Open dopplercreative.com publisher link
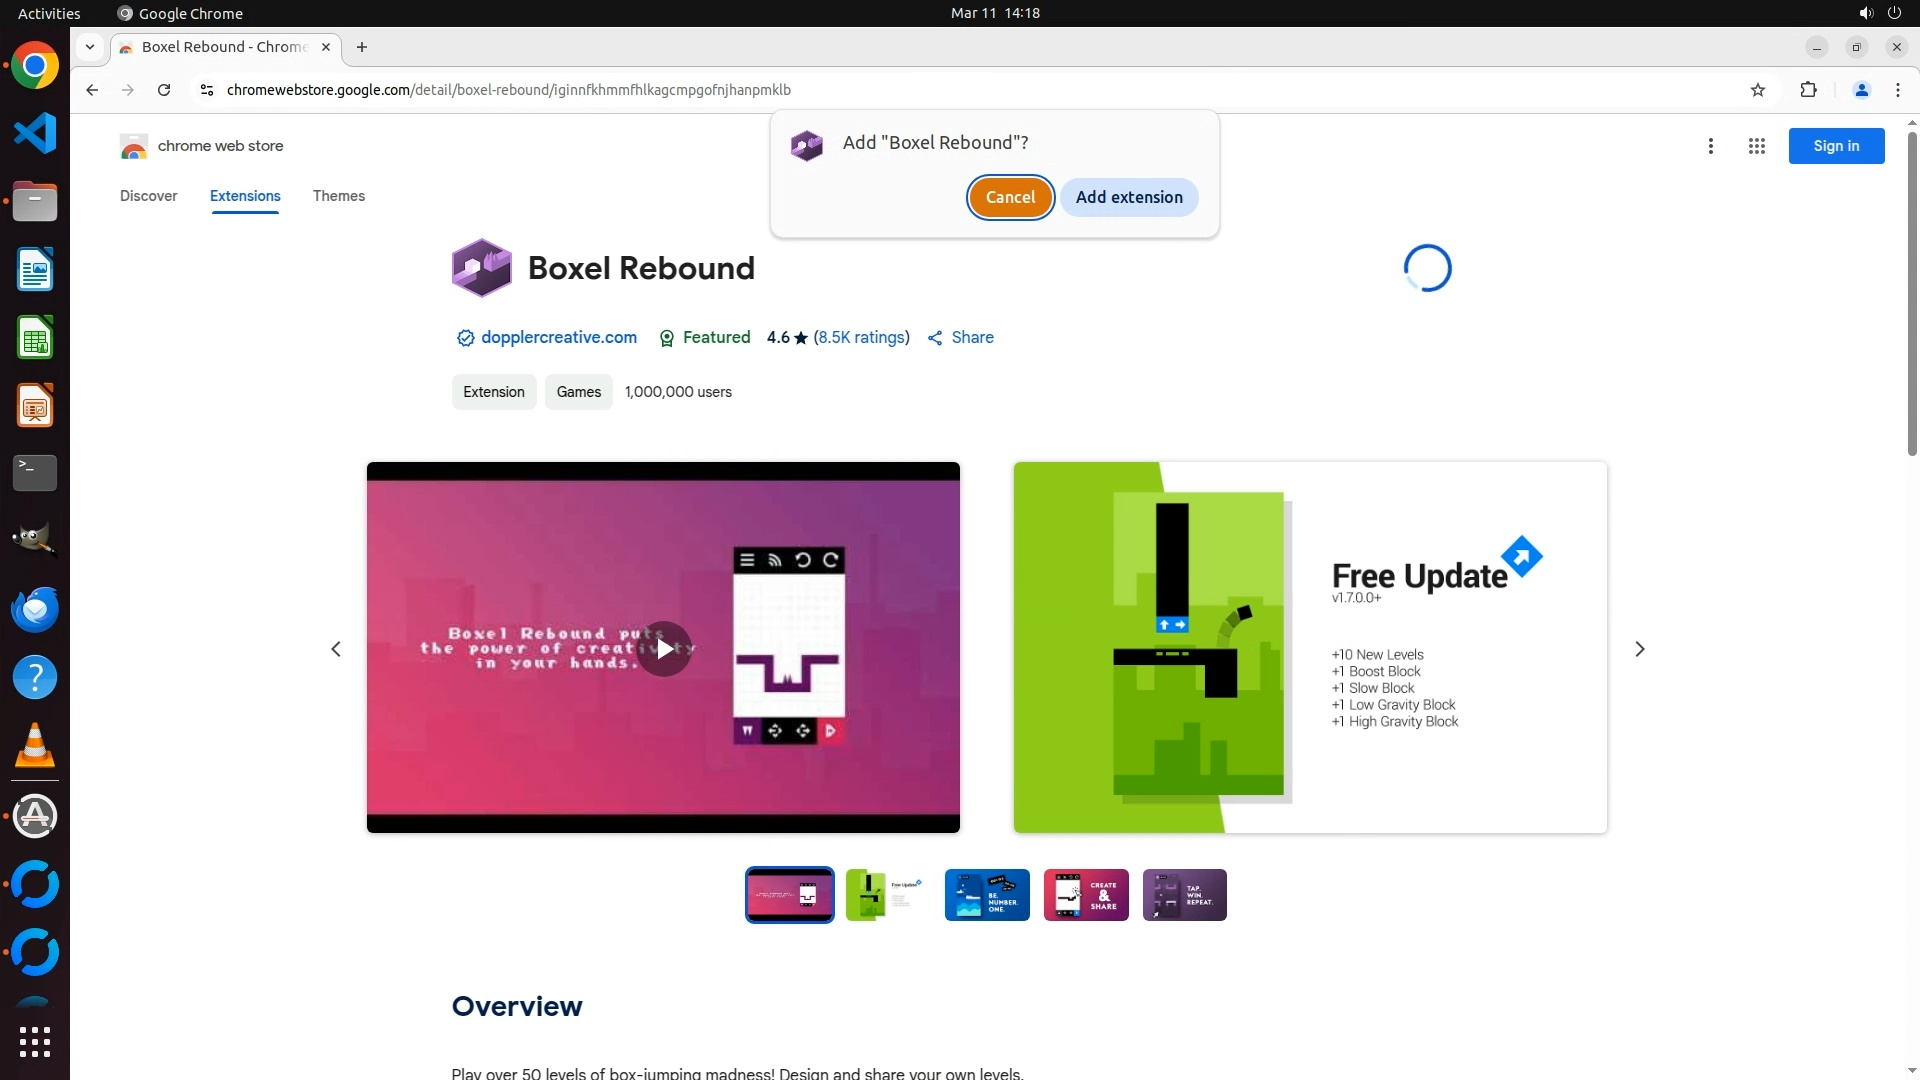Image resolution: width=1920 pixels, height=1080 pixels. tap(558, 338)
